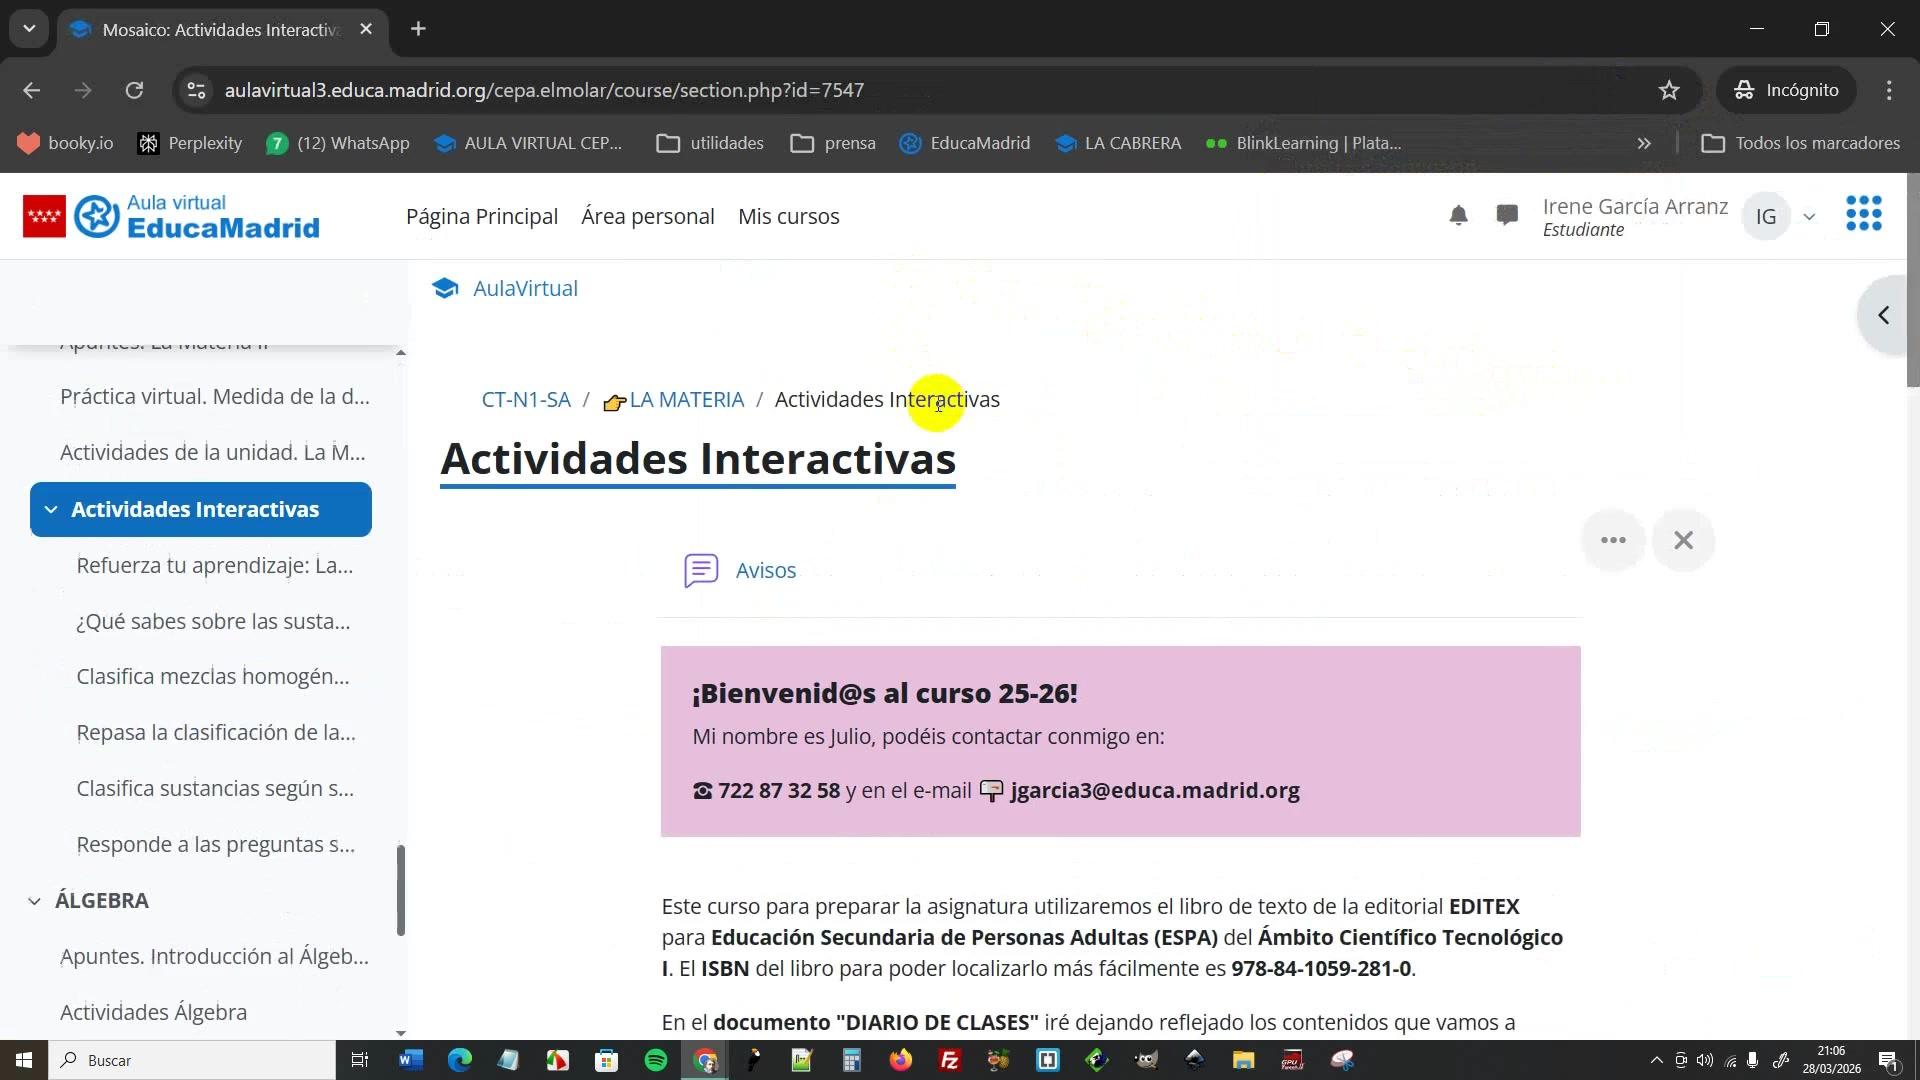Image resolution: width=1920 pixels, height=1080 pixels.
Task: Open the notifications bell icon
Action: coord(1458,216)
